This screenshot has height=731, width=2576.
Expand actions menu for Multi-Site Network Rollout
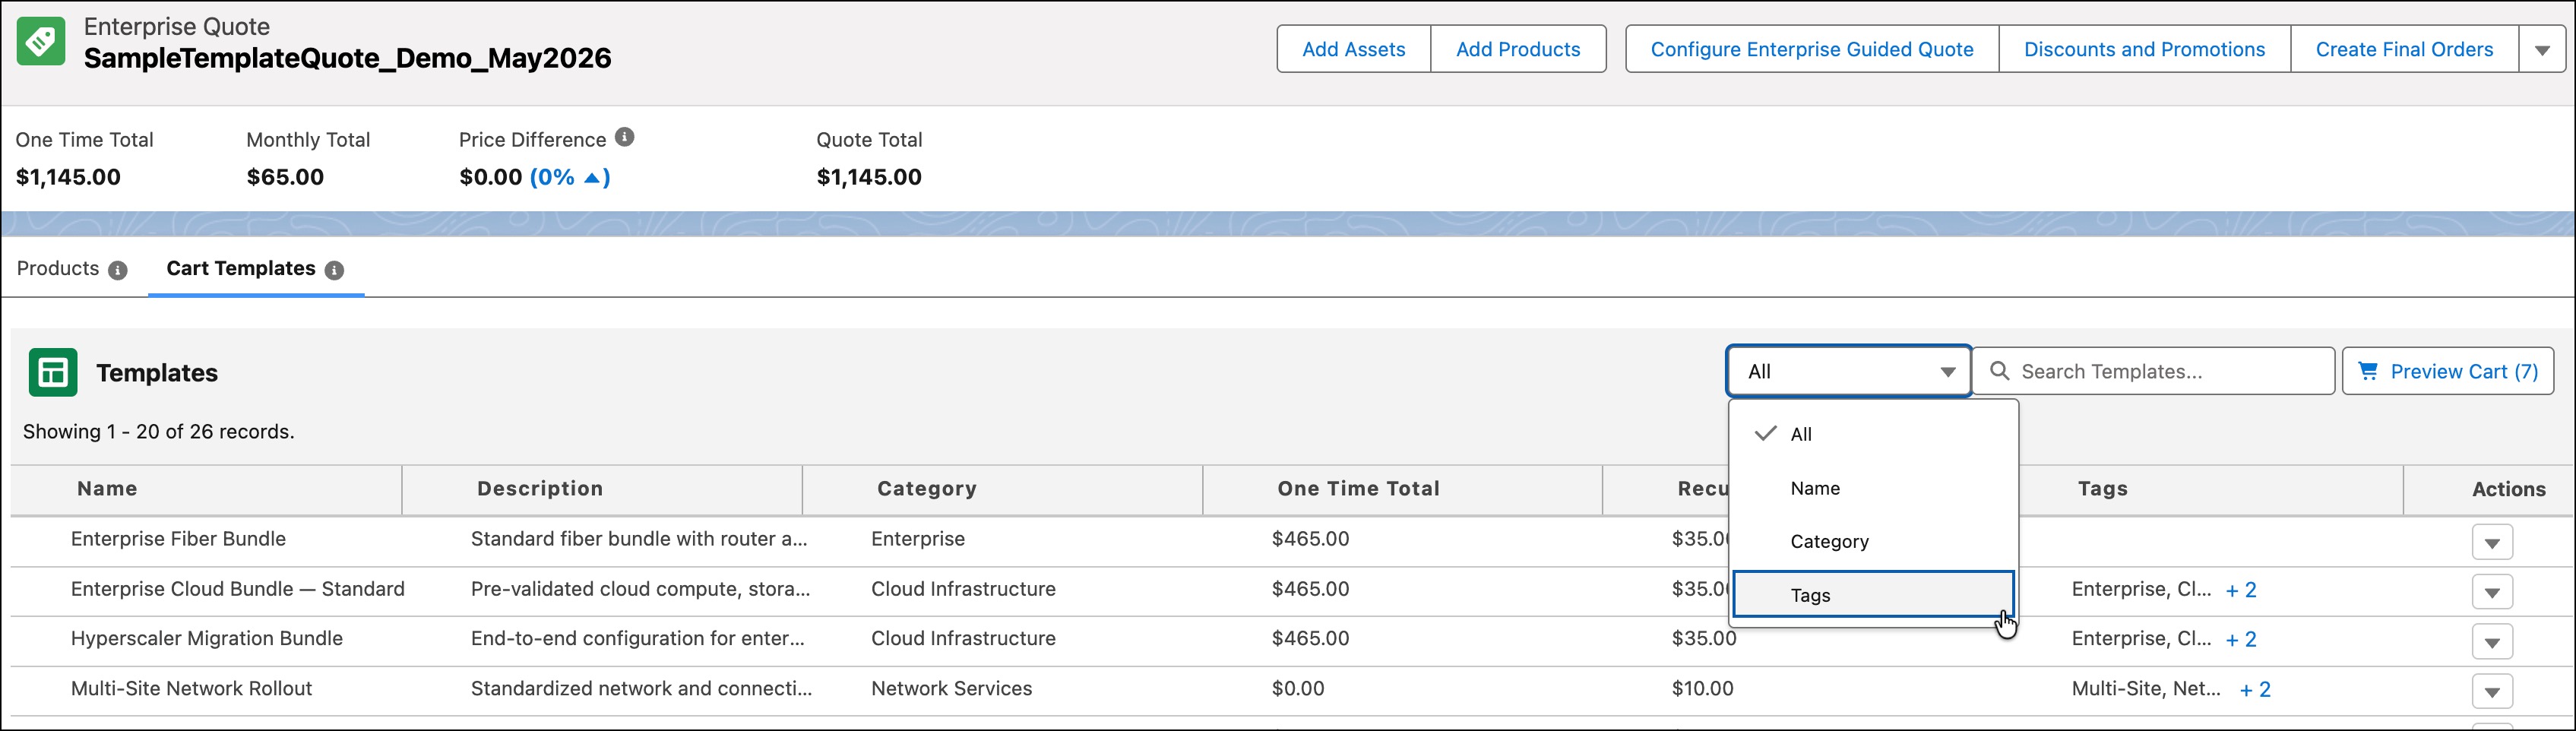tap(2492, 691)
